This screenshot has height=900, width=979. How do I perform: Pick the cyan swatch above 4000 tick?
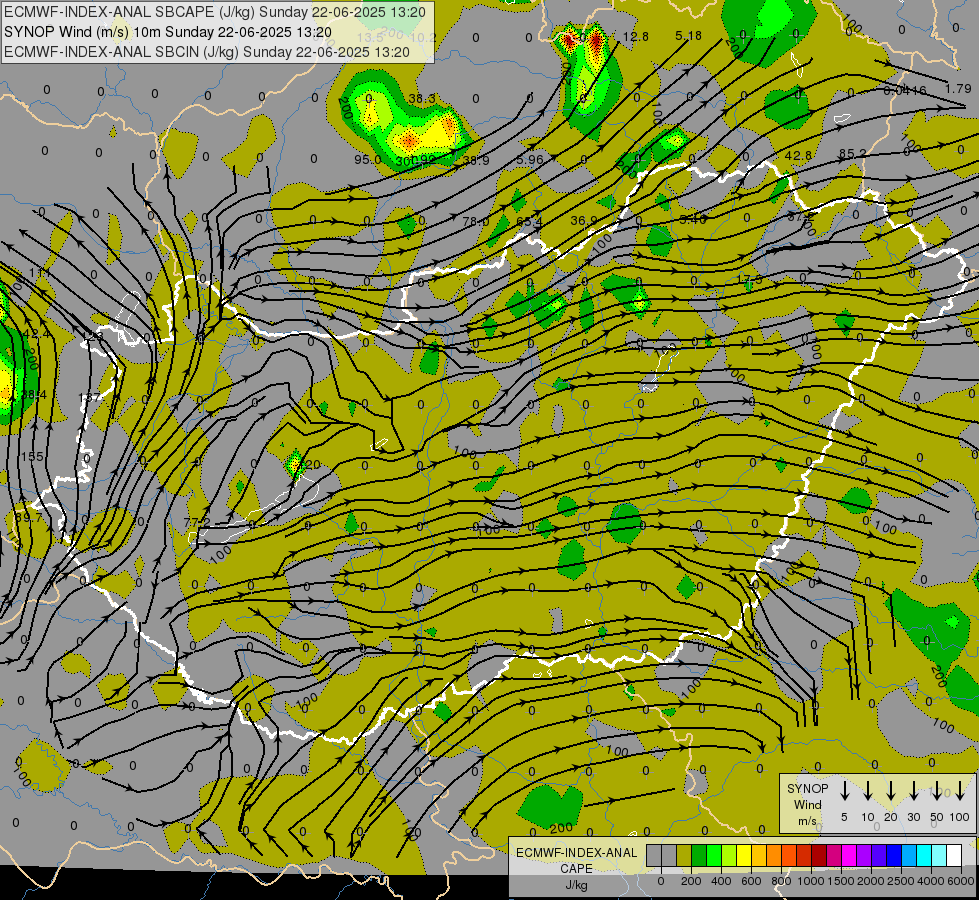point(924,855)
